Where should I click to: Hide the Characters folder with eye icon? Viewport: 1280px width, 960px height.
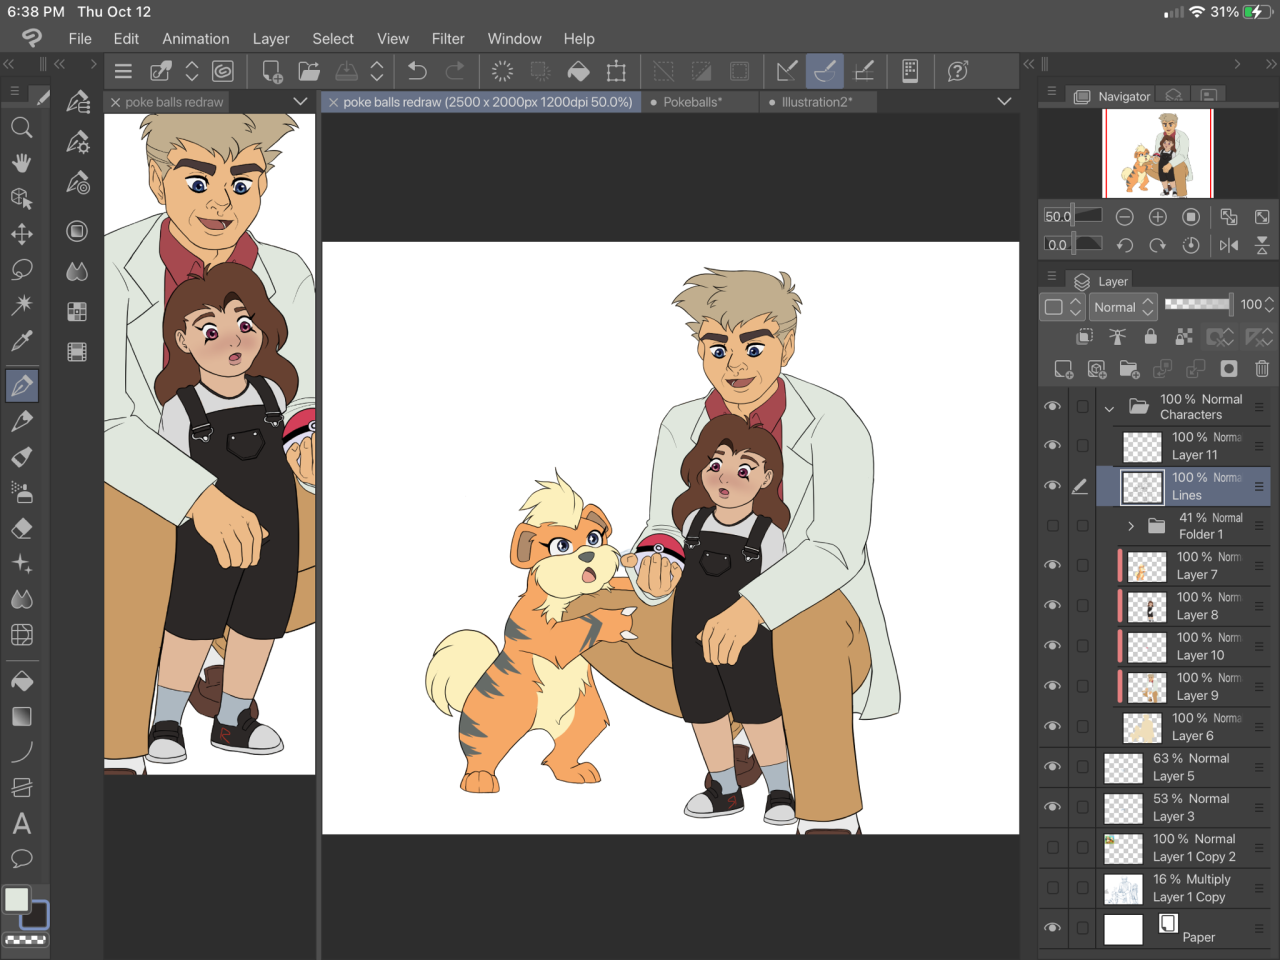(1052, 406)
